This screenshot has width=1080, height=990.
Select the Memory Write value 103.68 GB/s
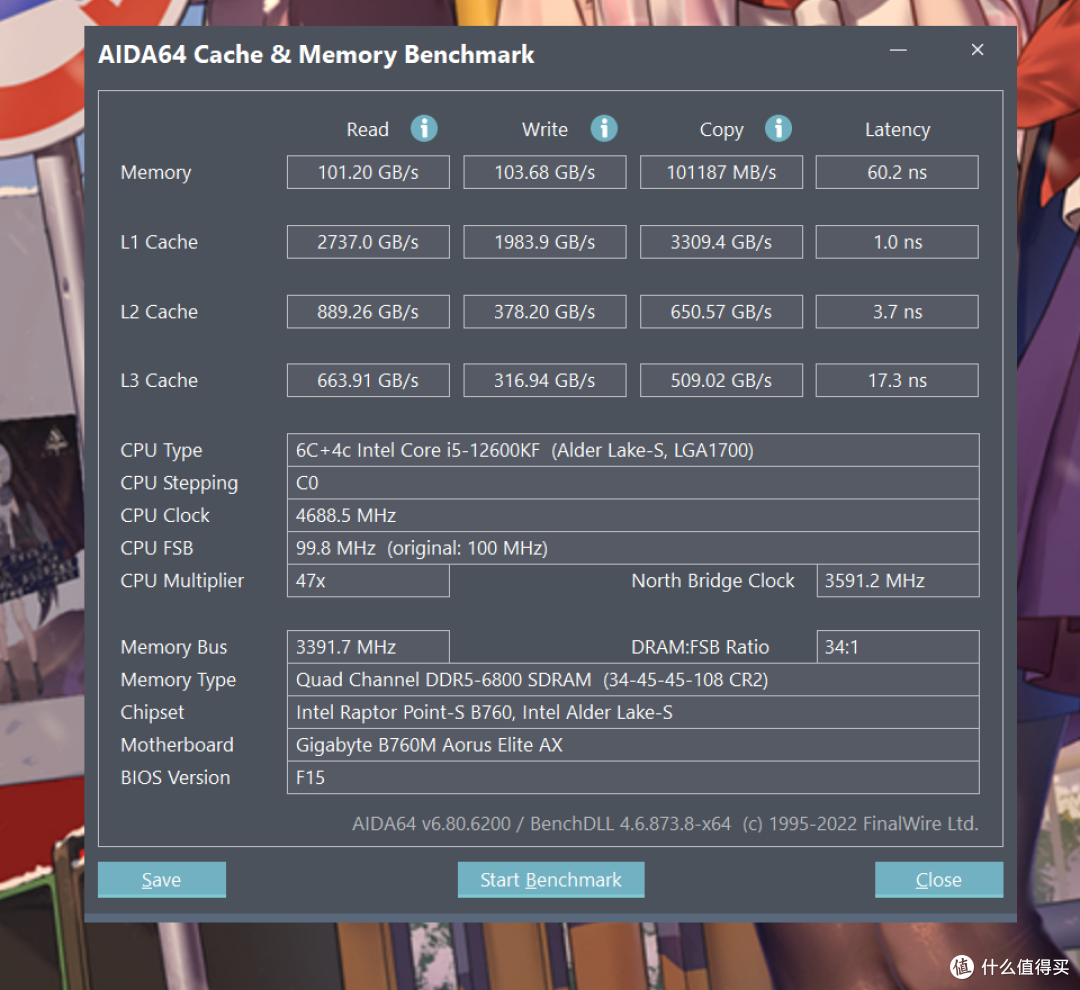point(545,172)
